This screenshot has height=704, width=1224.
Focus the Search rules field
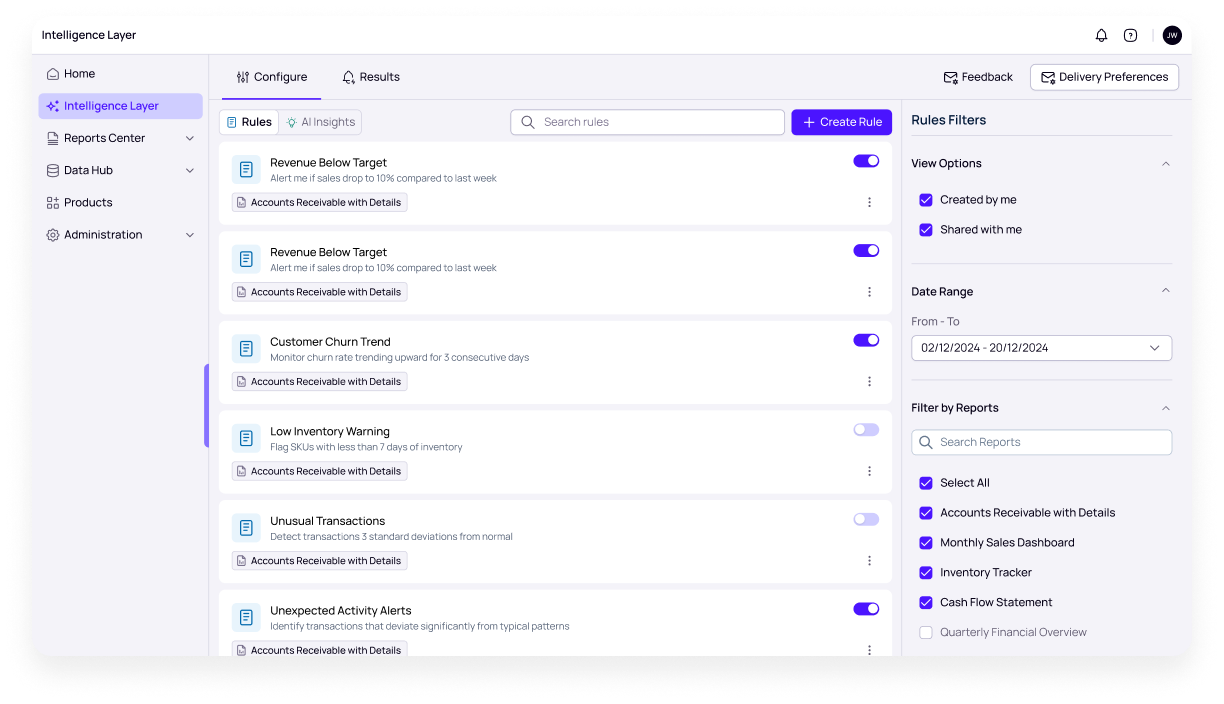(648, 122)
